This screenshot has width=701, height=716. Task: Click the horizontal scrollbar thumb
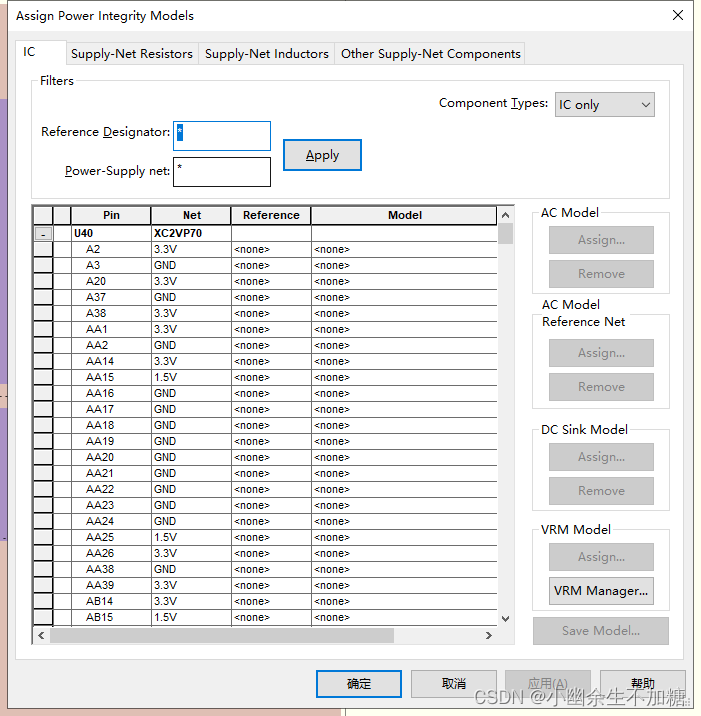click(x=222, y=635)
